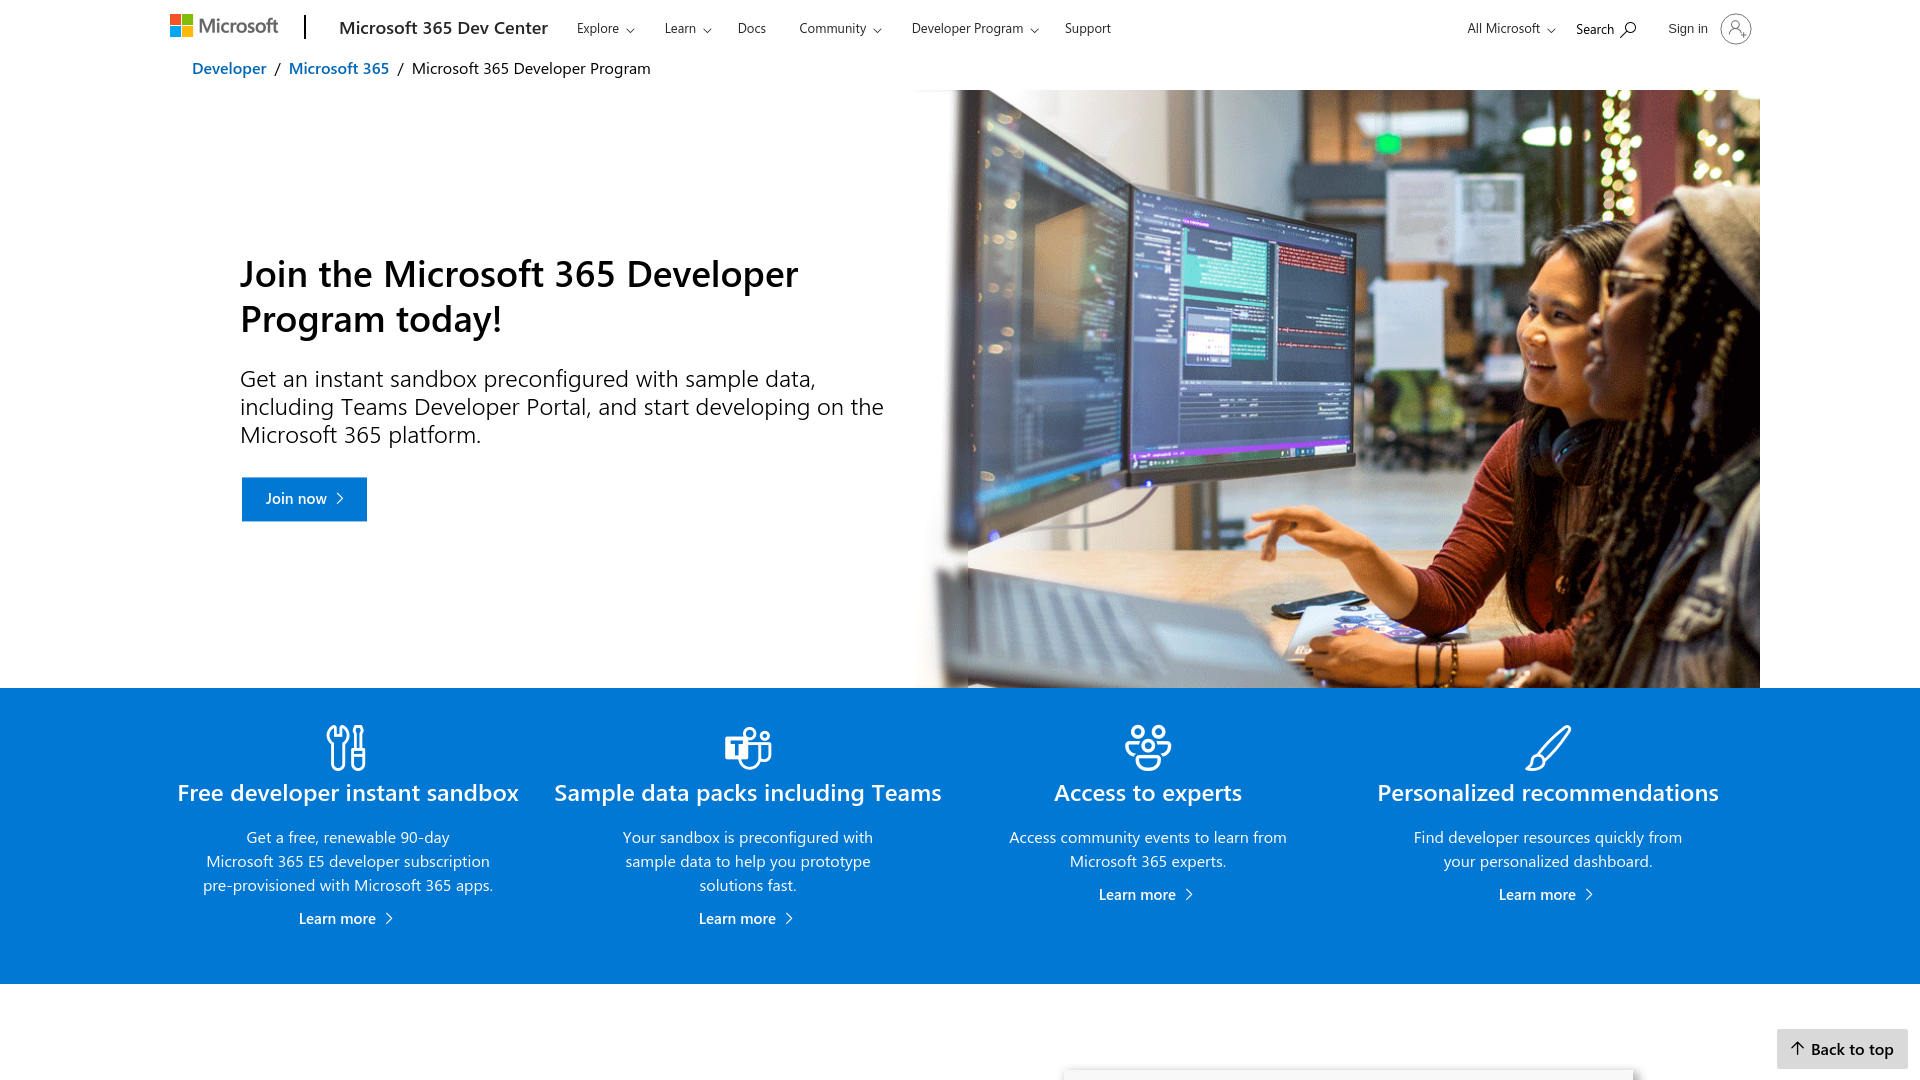Click the Microsoft 365 breadcrumb link

339,67
